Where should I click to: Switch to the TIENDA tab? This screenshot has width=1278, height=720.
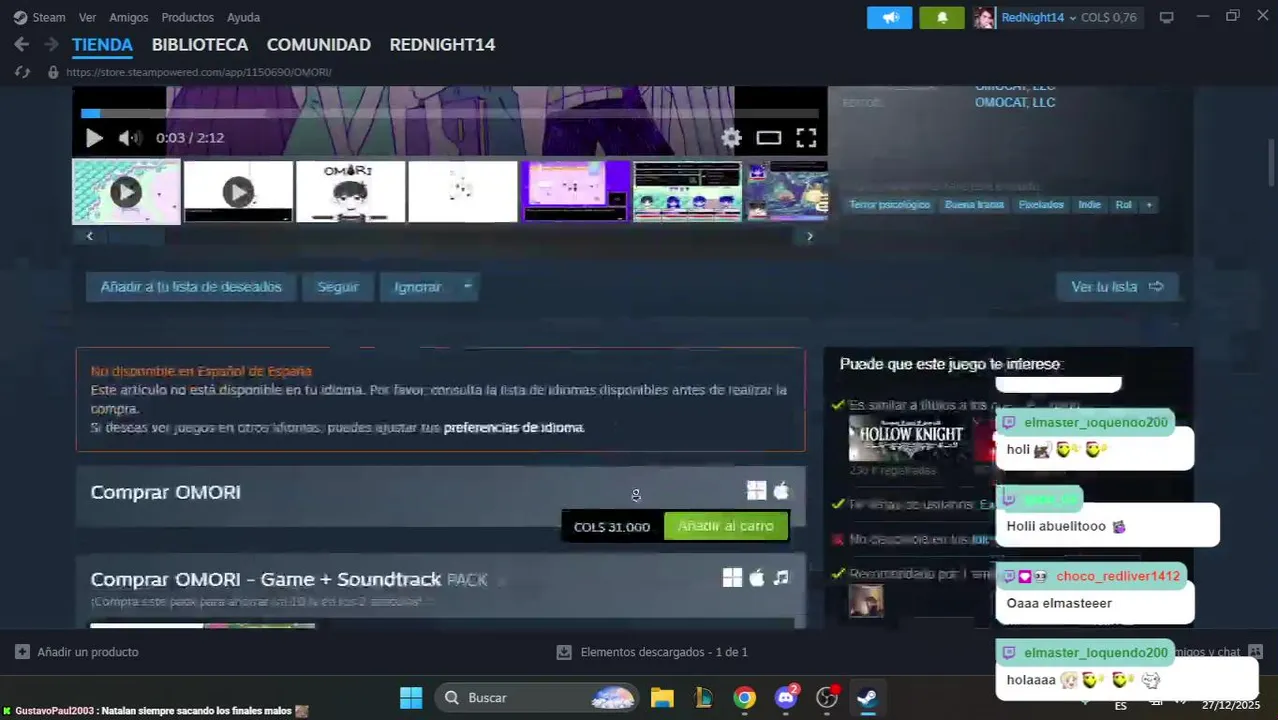[102, 45]
